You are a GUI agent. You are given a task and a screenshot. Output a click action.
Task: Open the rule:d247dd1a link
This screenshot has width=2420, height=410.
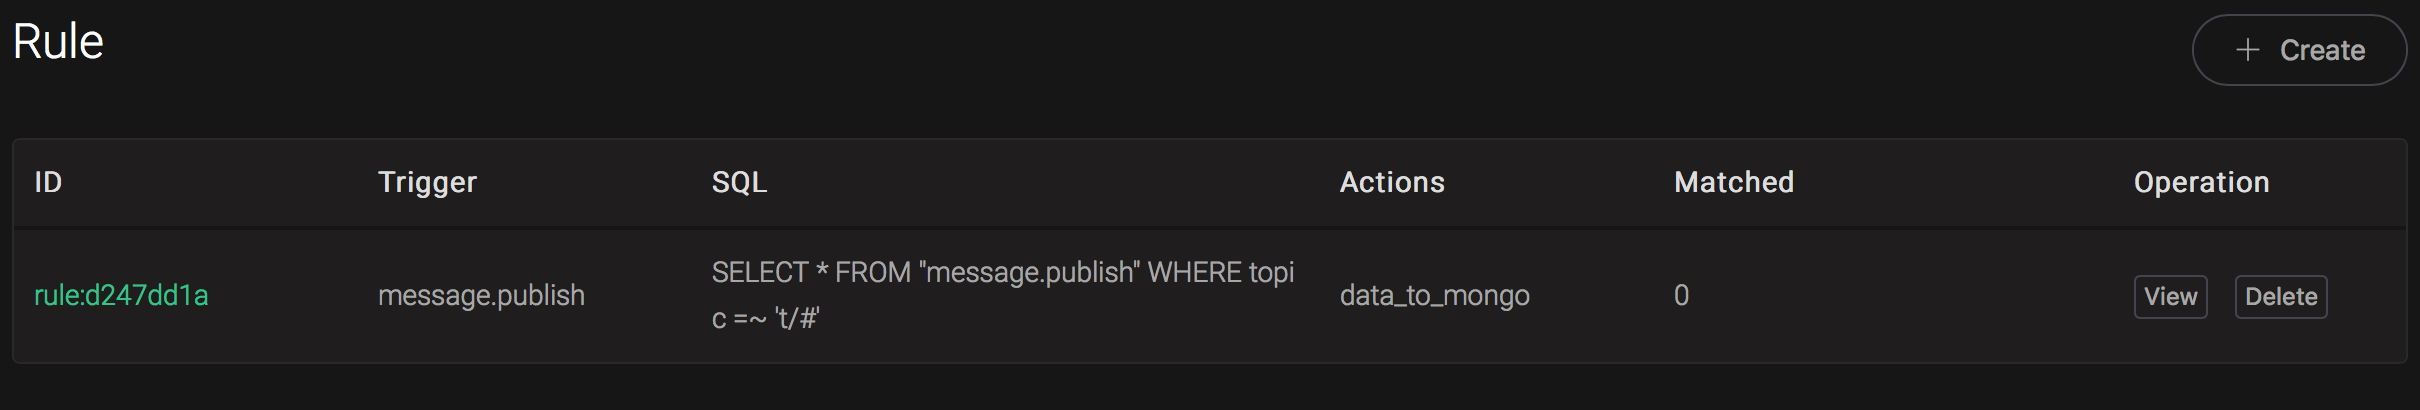tap(121, 296)
